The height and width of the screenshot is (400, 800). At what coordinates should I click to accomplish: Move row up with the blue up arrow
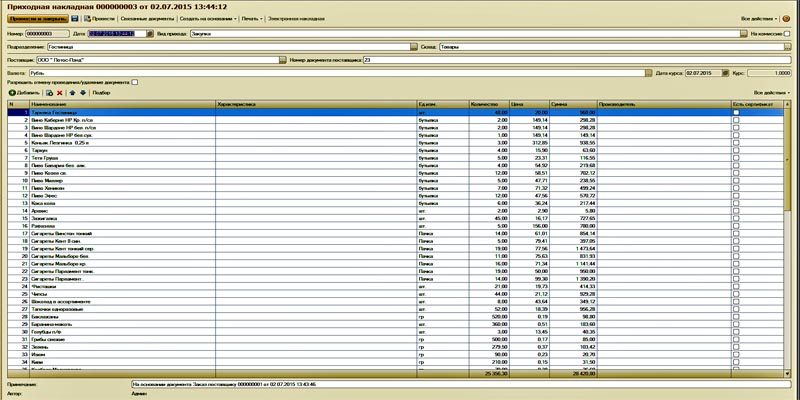[71, 92]
